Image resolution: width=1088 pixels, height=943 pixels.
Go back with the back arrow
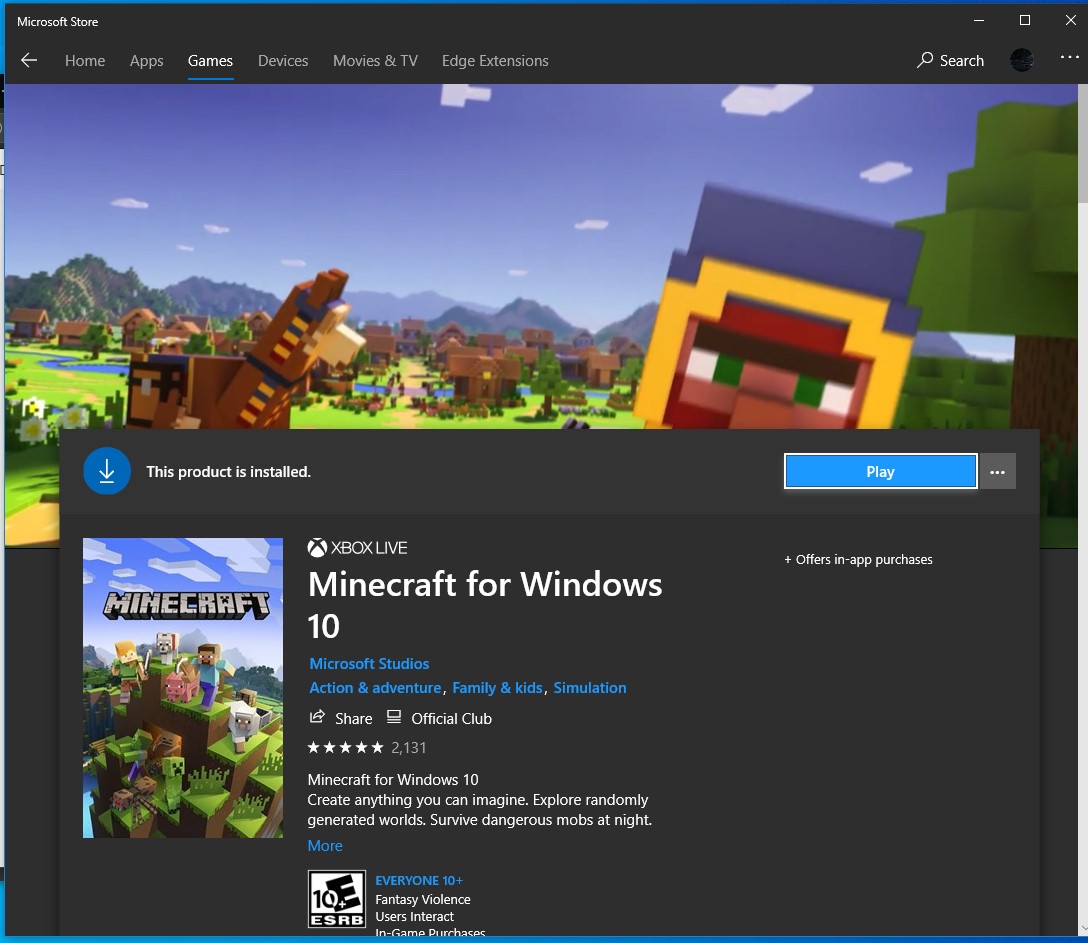[x=29, y=60]
